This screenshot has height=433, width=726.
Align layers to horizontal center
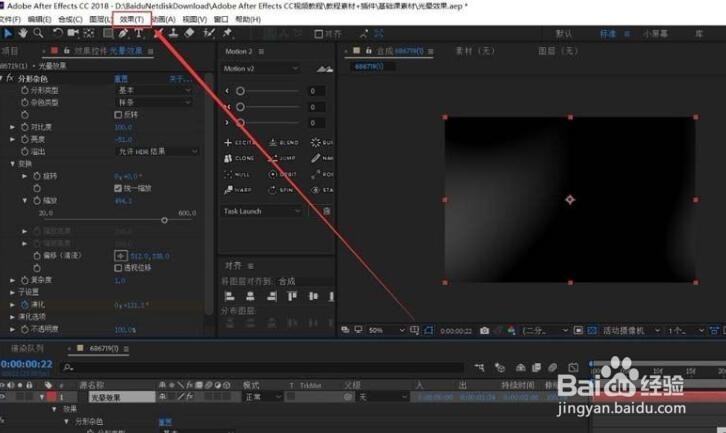250,296
